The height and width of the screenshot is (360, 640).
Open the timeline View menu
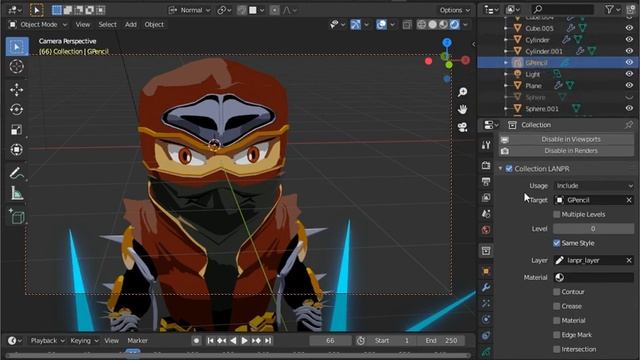[111, 340]
